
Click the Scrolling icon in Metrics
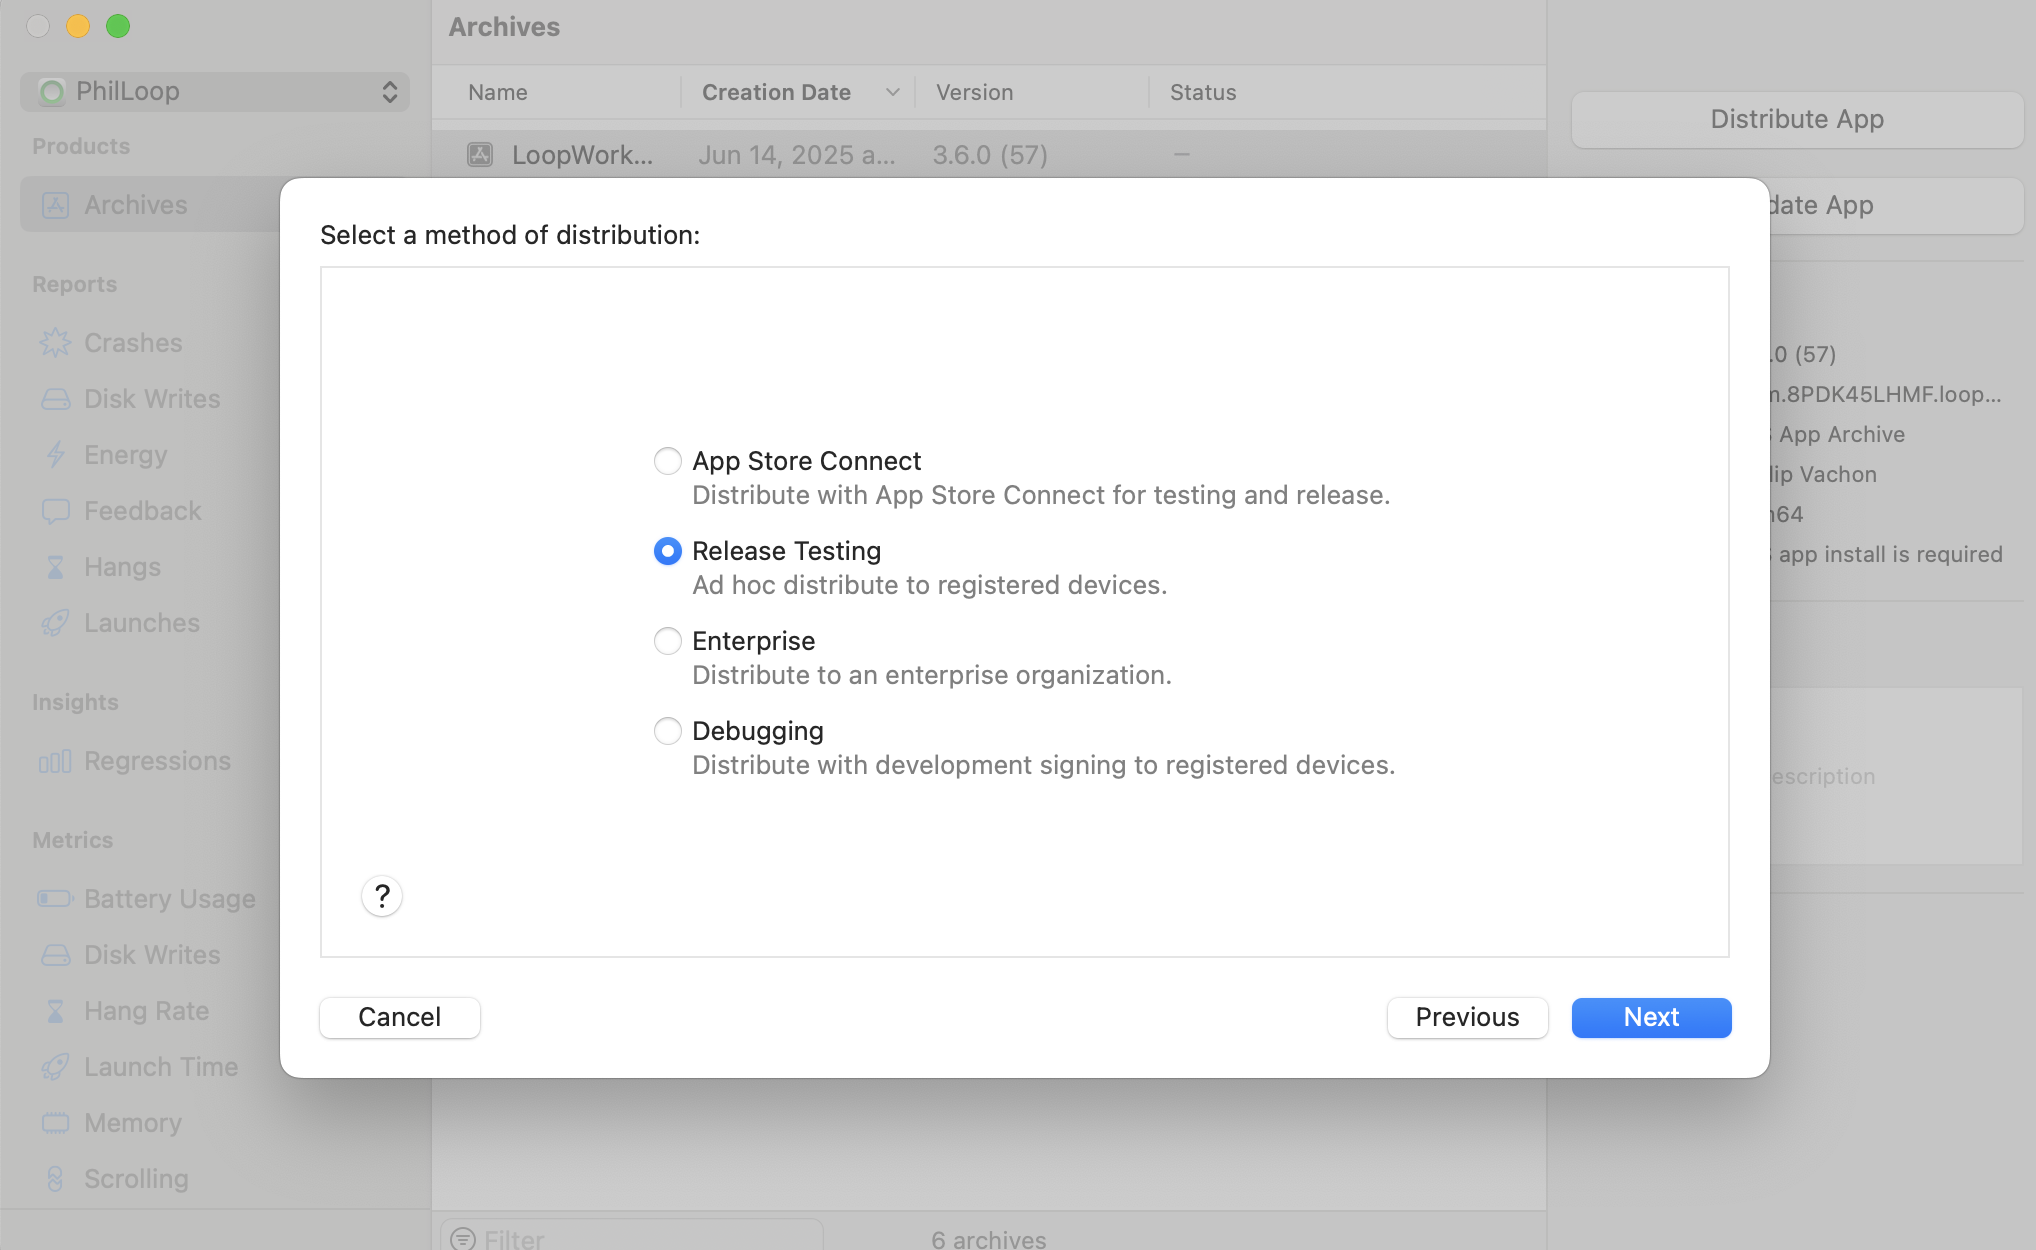click(x=55, y=1179)
